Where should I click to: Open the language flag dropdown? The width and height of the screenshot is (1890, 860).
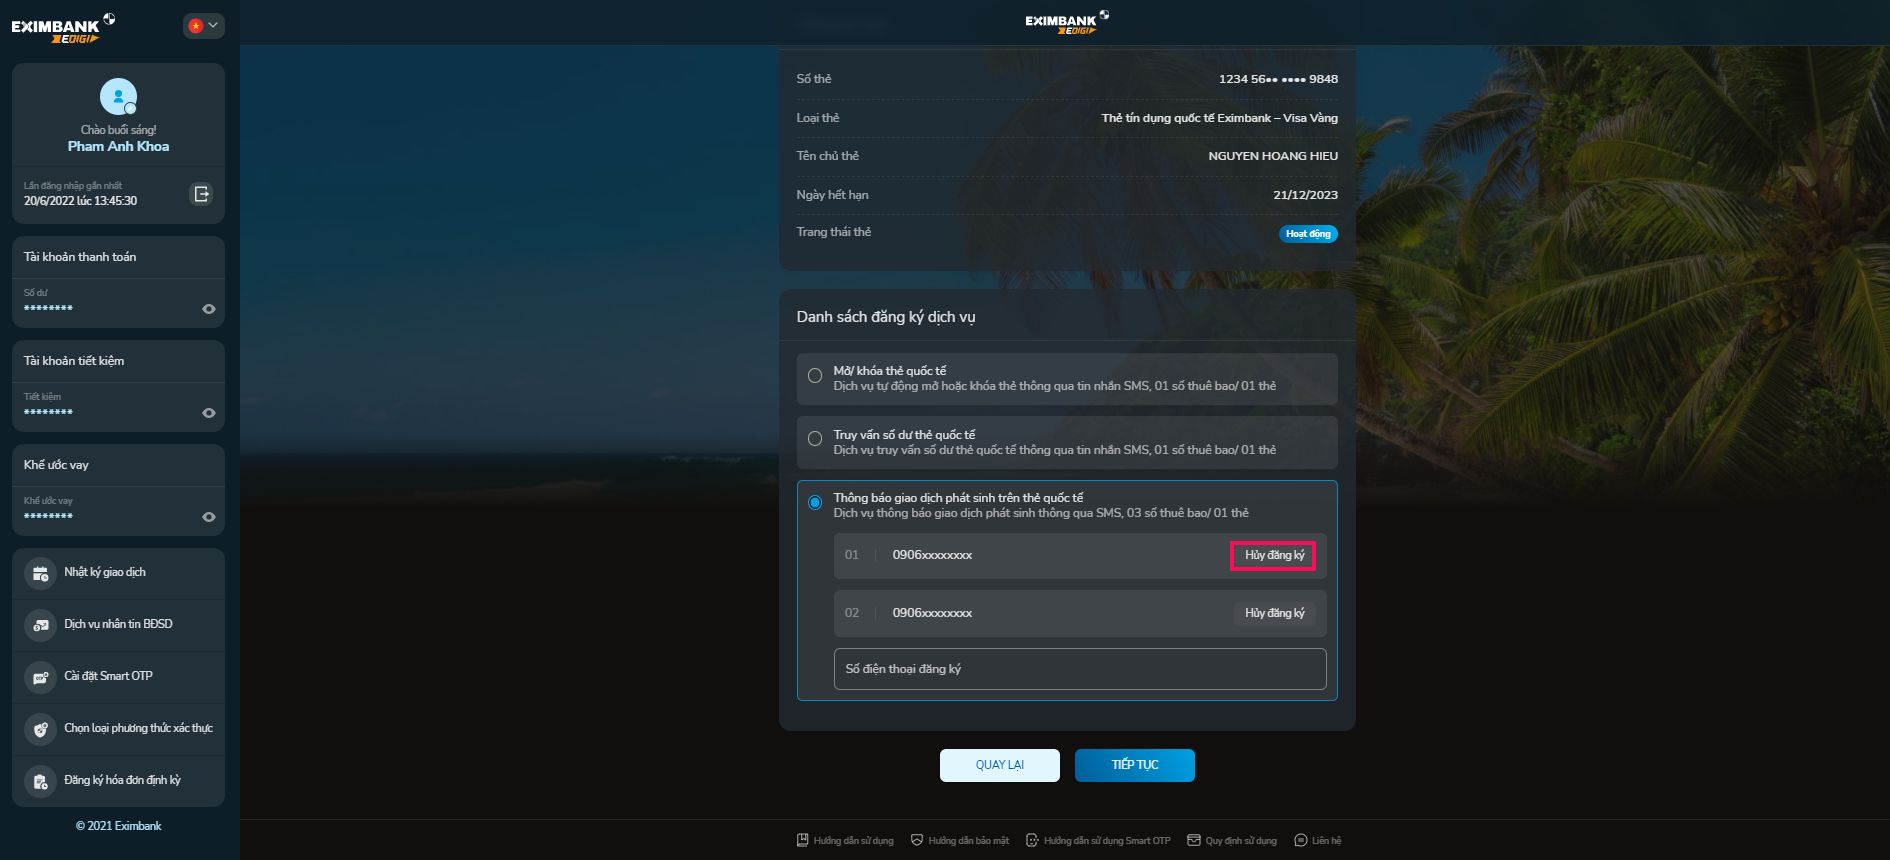pyautogui.click(x=203, y=26)
